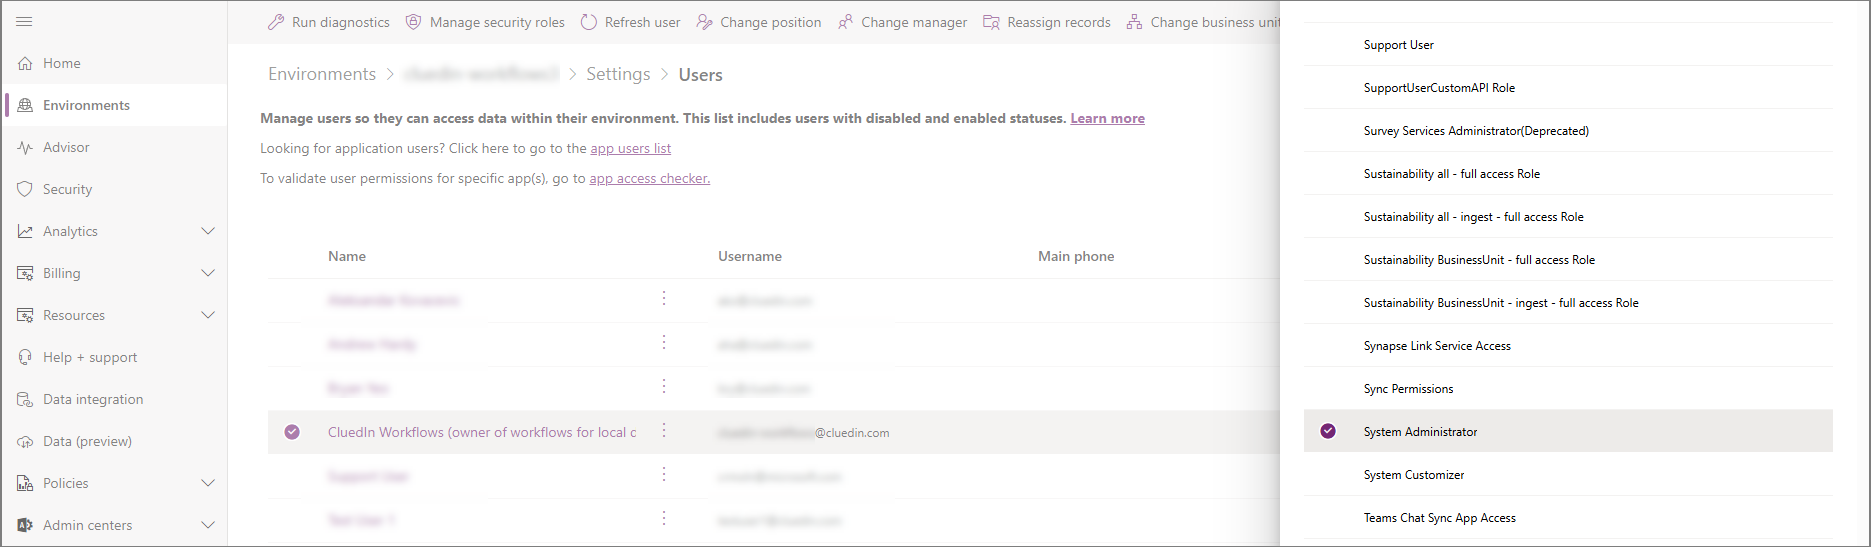Select Sustainability all - full access Role
Viewport: 1871px width, 547px height.
(1568, 174)
